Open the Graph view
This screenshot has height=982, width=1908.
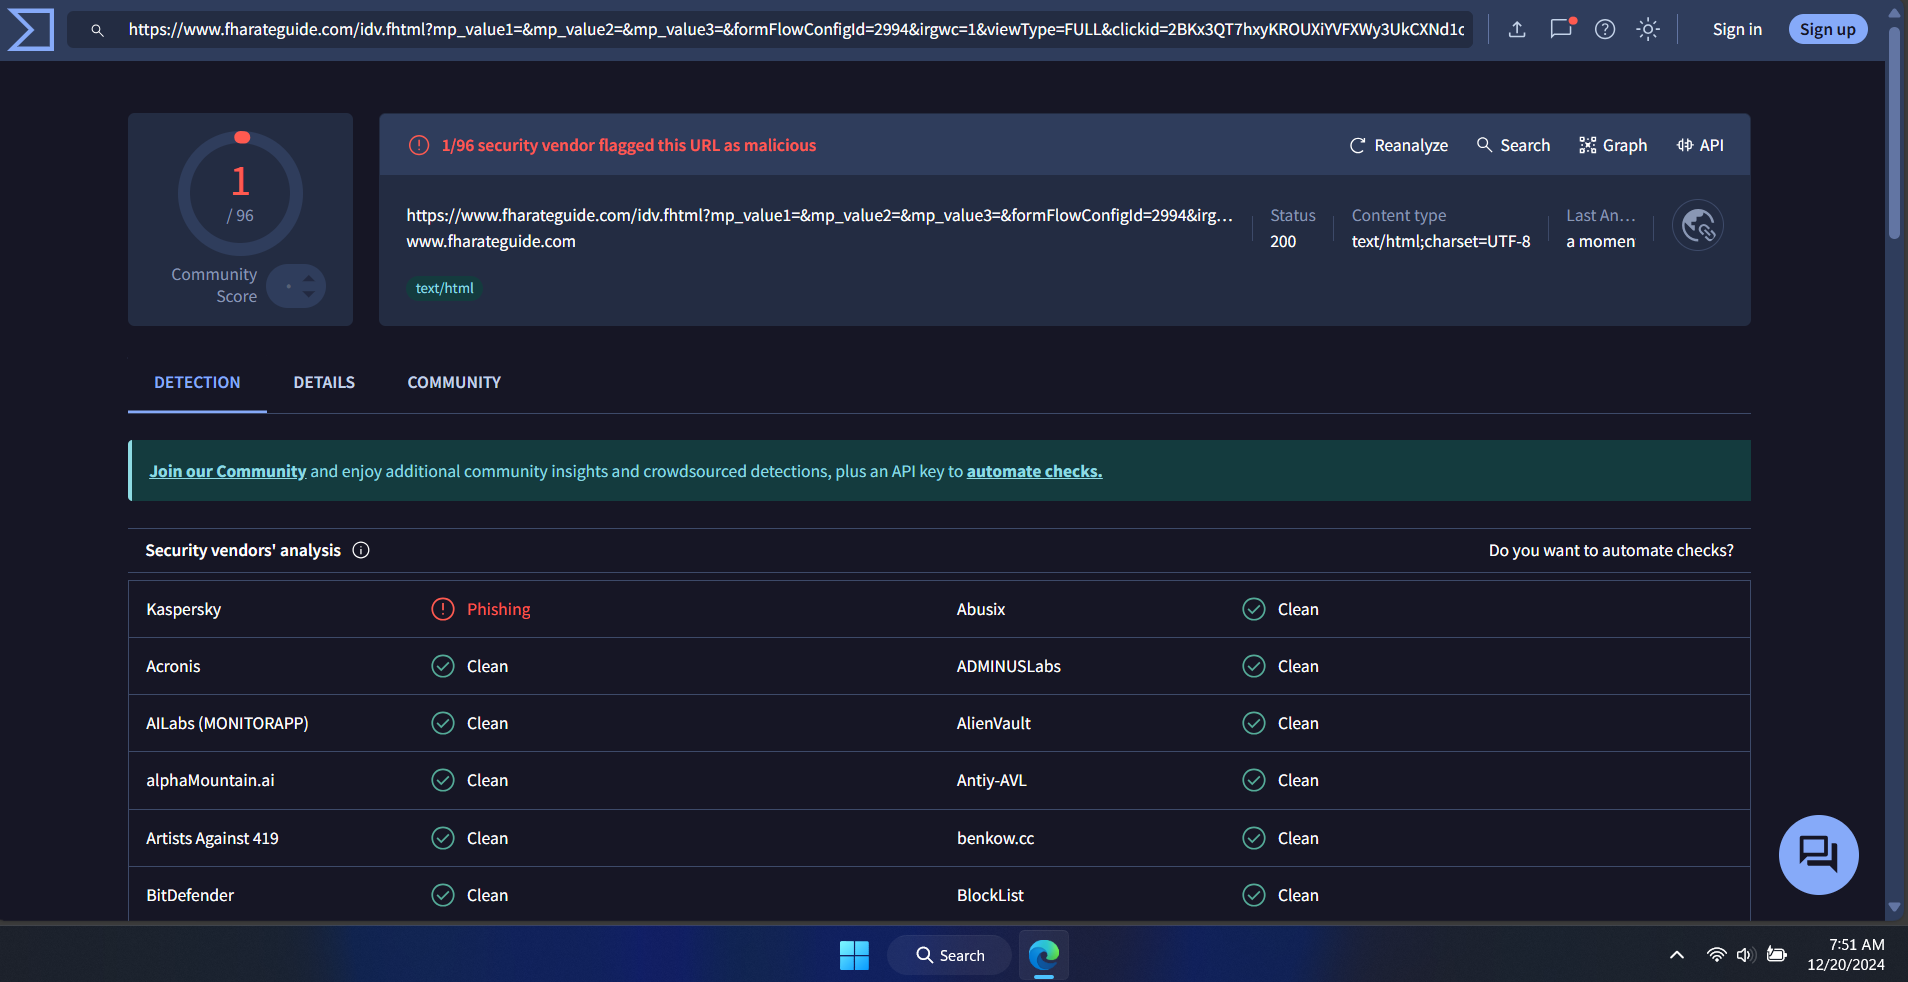click(1613, 145)
